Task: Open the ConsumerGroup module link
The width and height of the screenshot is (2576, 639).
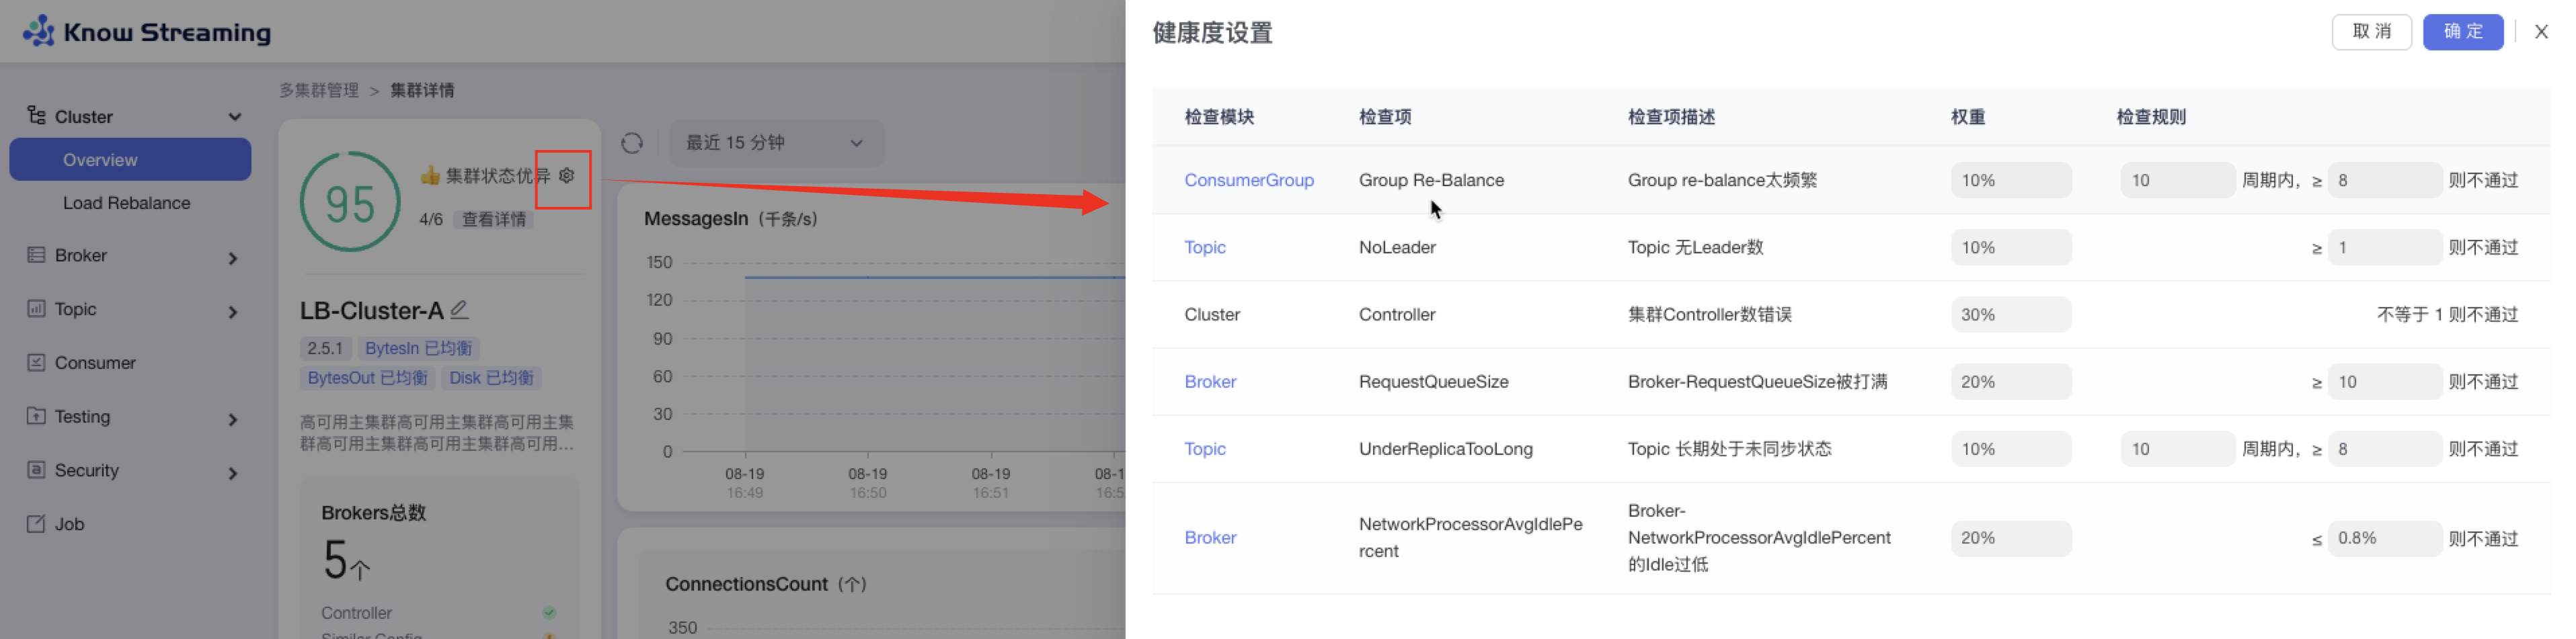Action: (x=1249, y=180)
